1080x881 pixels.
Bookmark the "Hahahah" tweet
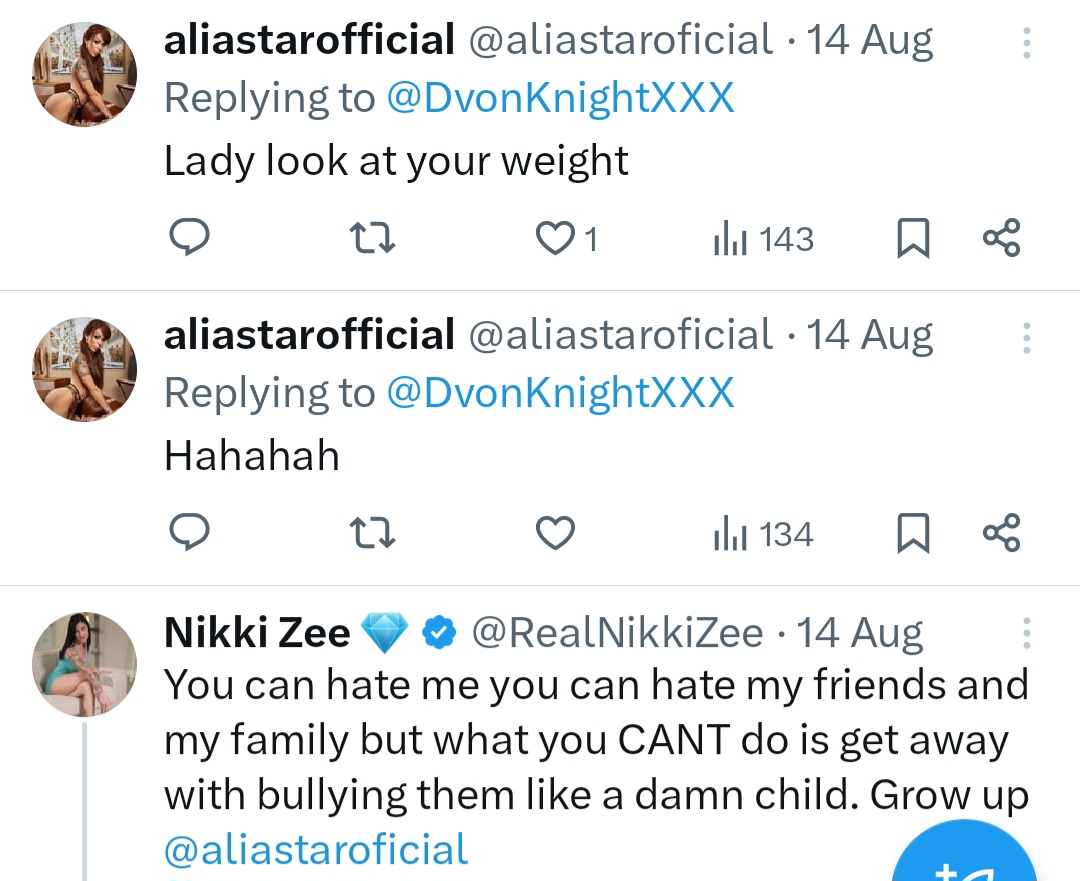(911, 534)
